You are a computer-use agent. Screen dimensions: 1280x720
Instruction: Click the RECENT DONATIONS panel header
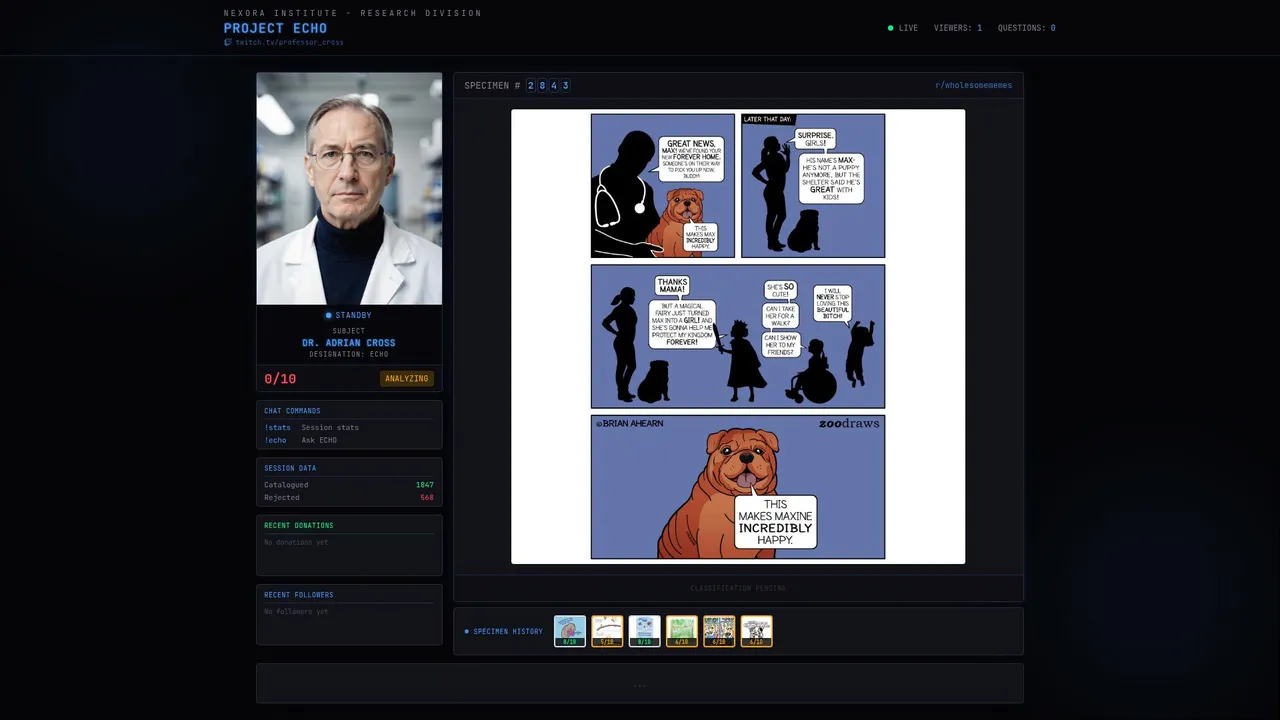(299, 525)
